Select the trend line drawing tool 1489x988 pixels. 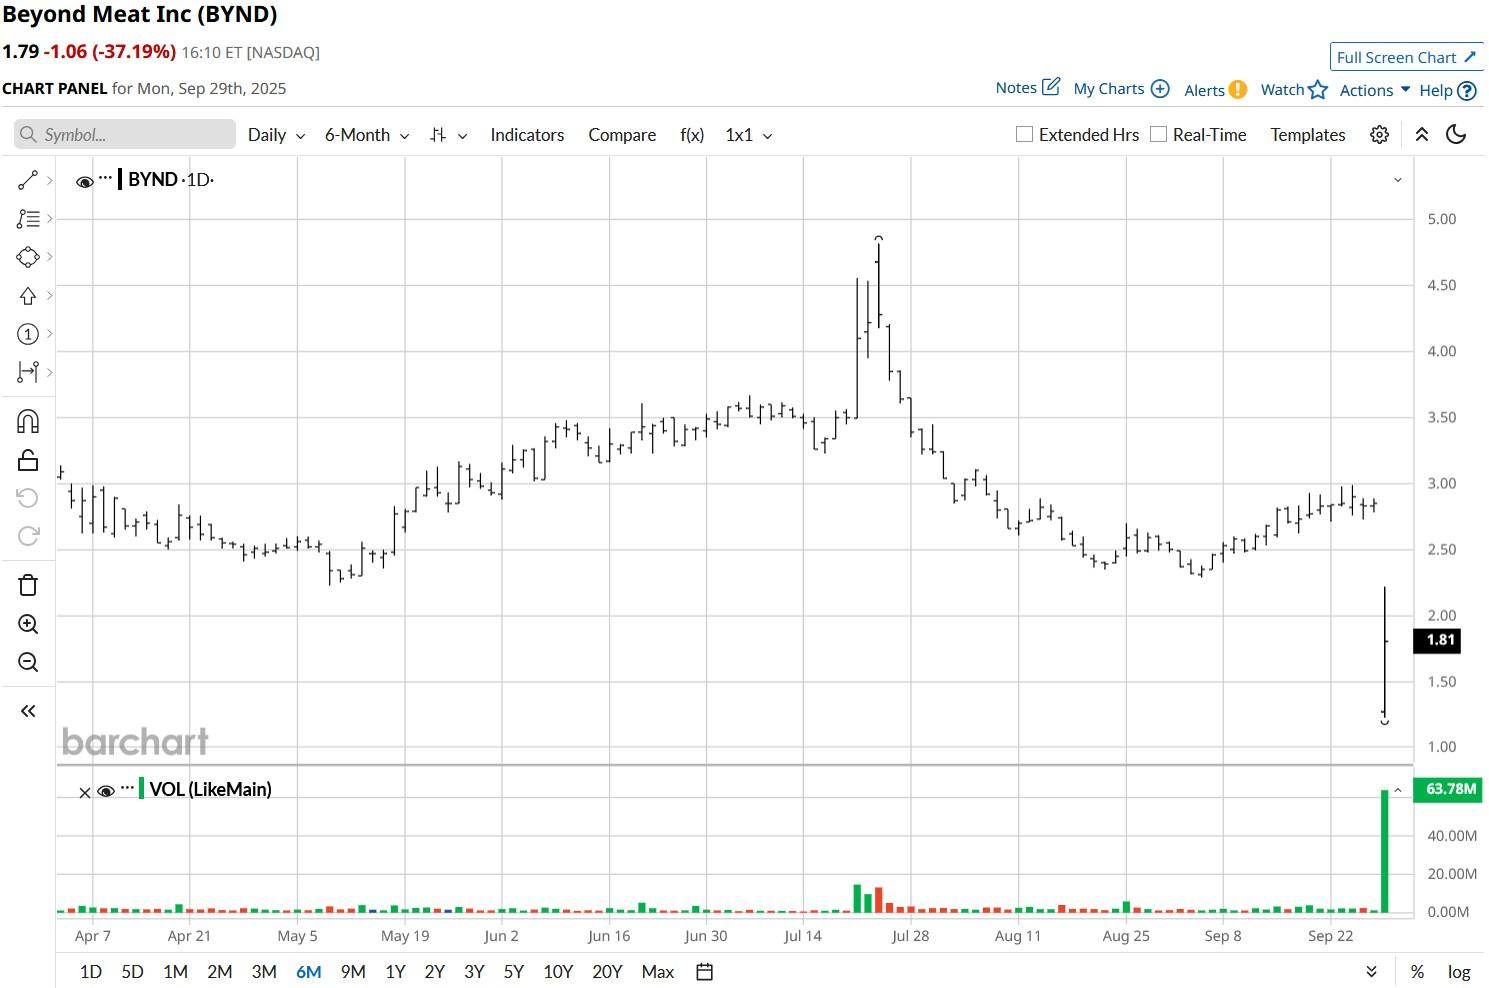click(28, 180)
